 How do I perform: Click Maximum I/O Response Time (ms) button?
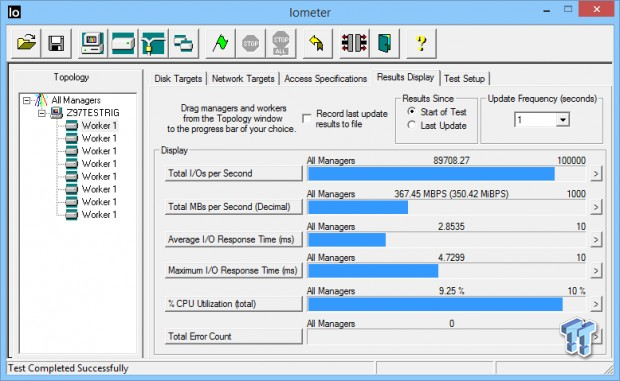[233, 271]
